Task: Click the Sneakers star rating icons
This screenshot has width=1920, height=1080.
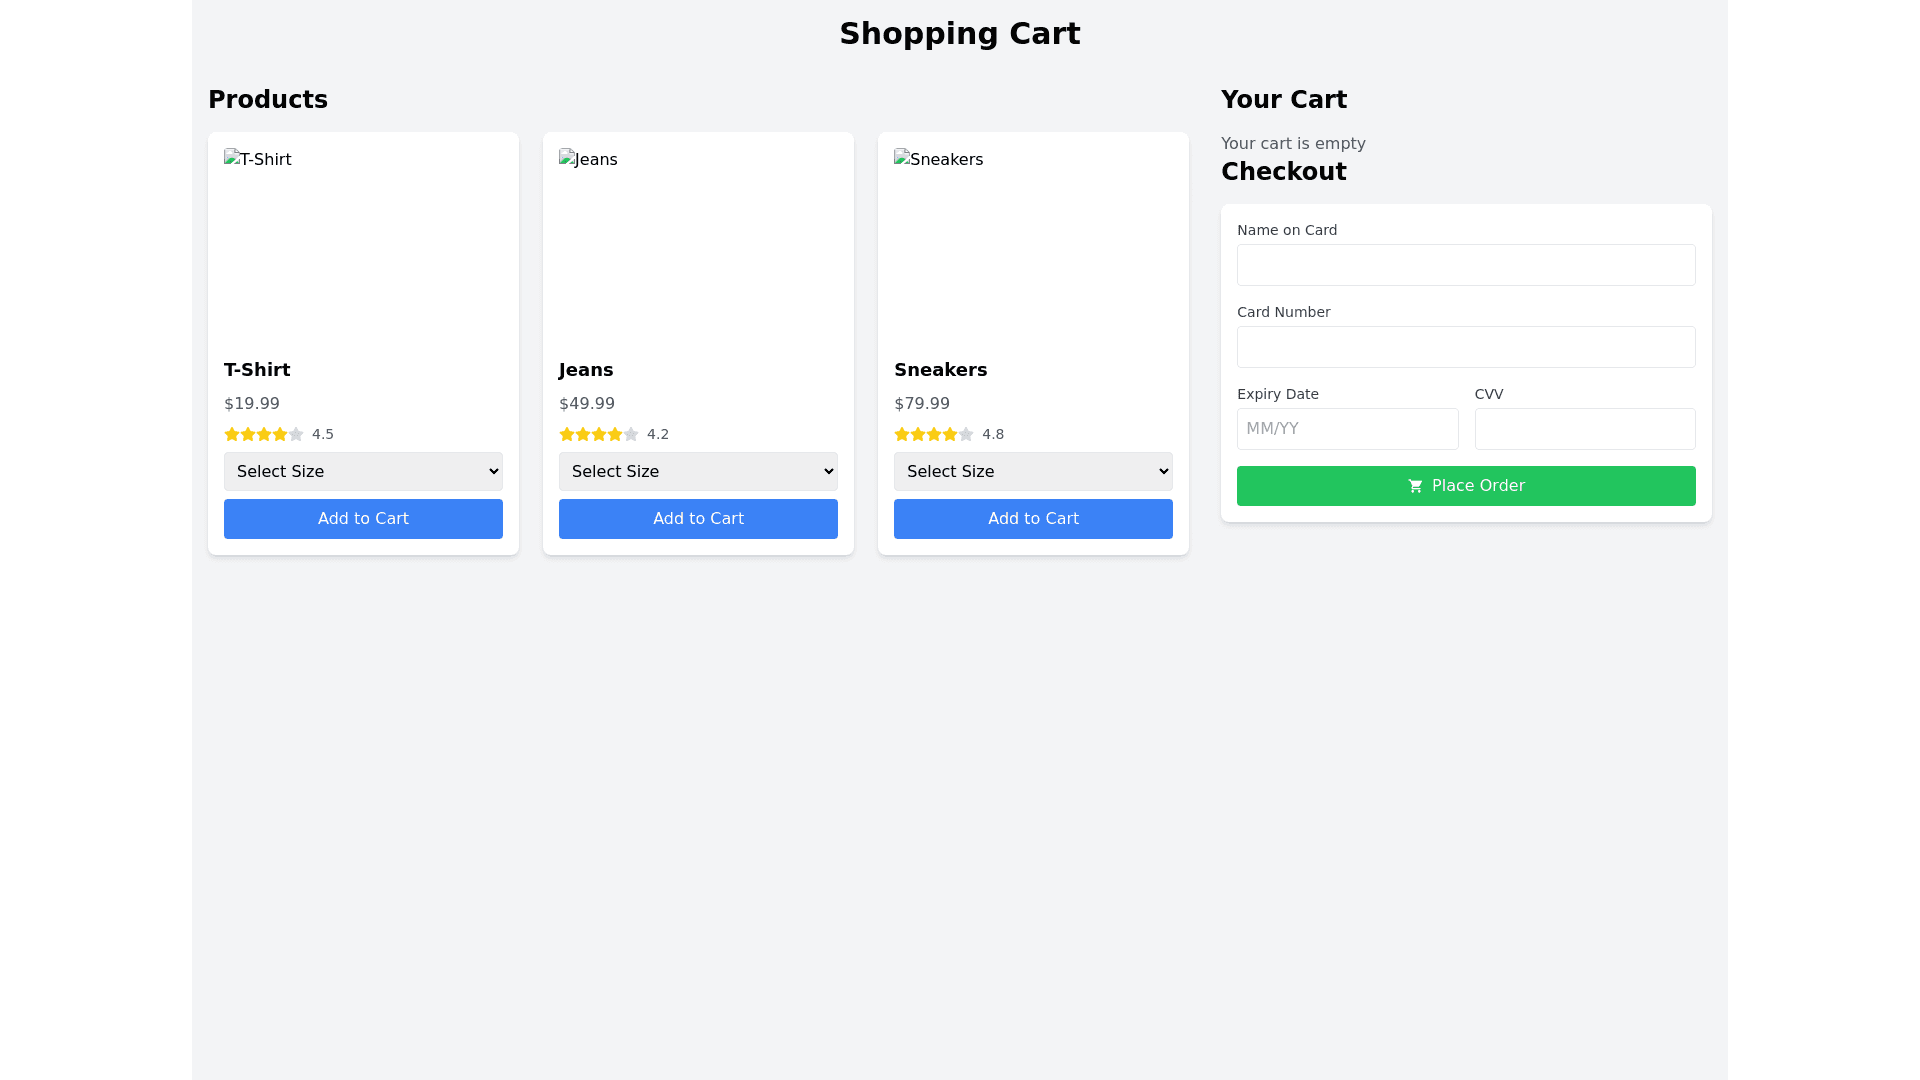Action: click(x=934, y=434)
